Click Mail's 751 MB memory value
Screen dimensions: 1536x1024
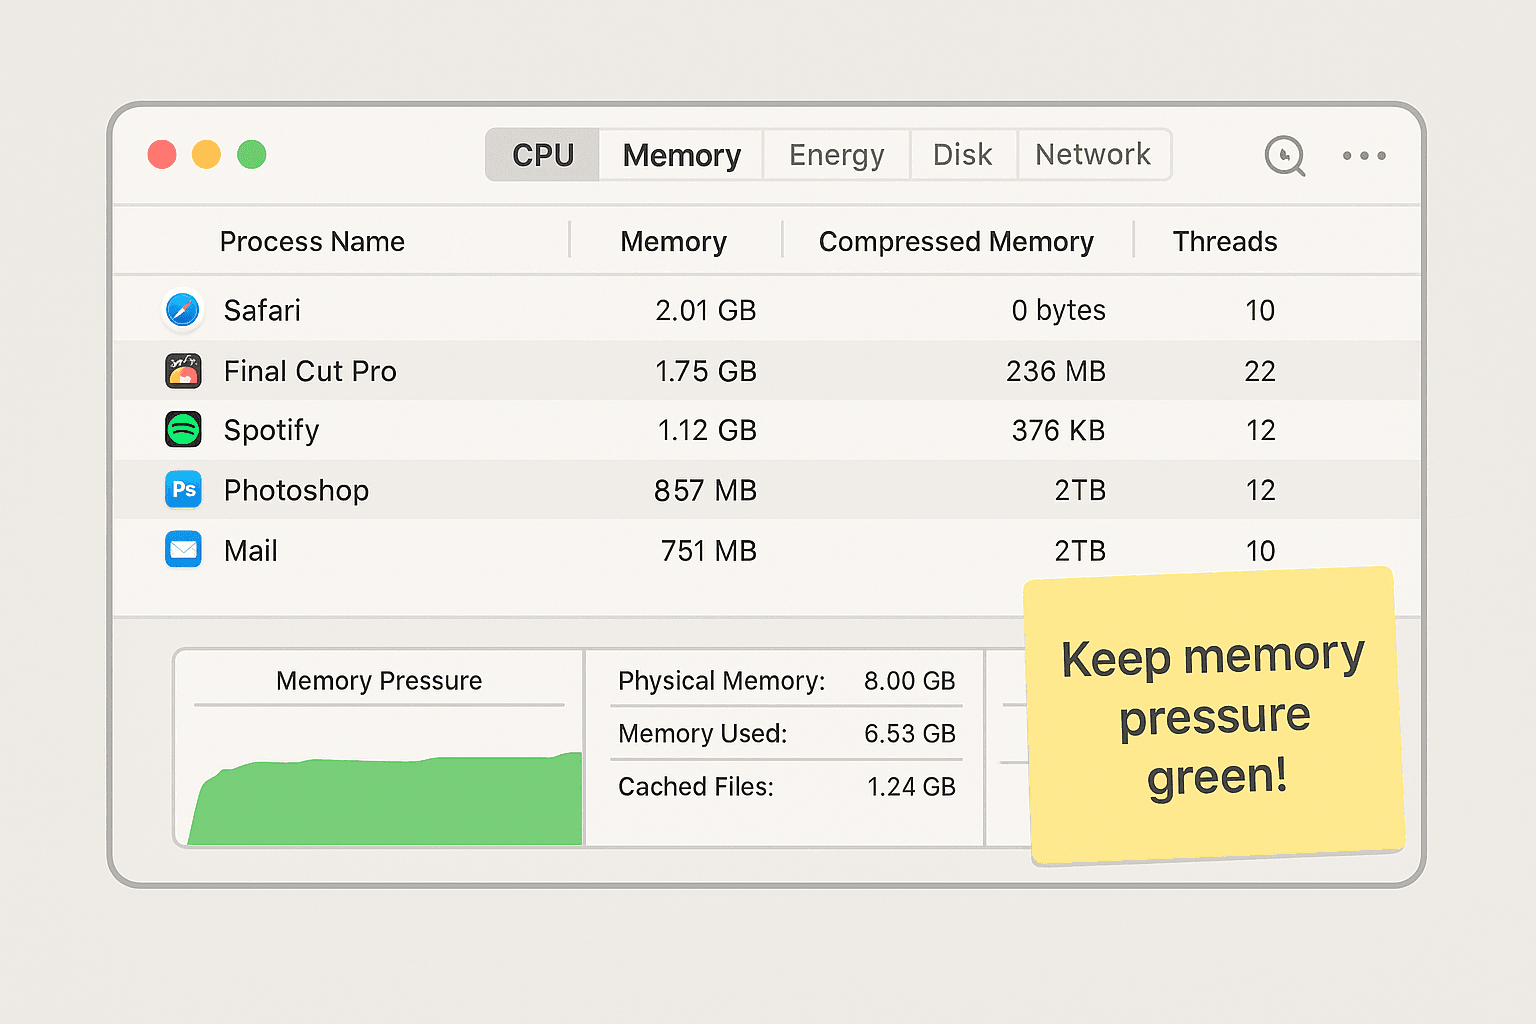tap(709, 551)
